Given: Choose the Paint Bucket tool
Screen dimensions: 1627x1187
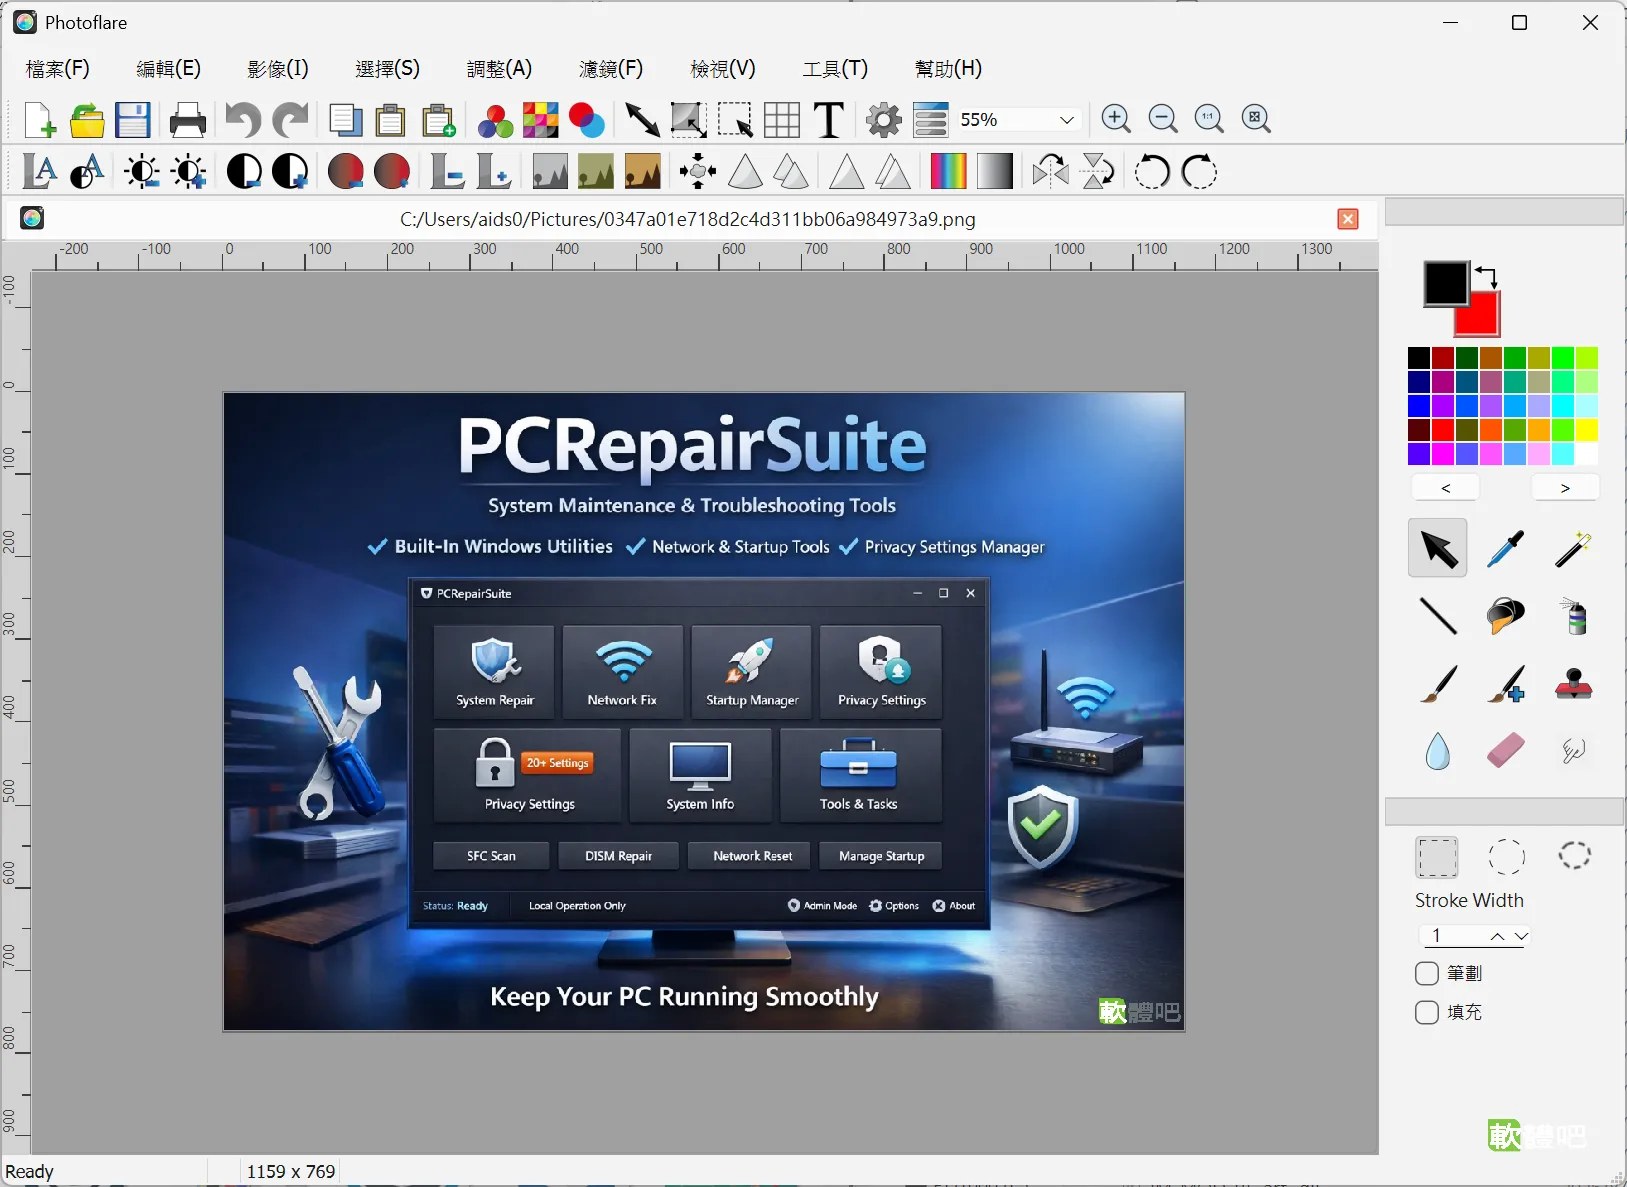Looking at the screenshot, I should pyautogui.click(x=1505, y=616).
